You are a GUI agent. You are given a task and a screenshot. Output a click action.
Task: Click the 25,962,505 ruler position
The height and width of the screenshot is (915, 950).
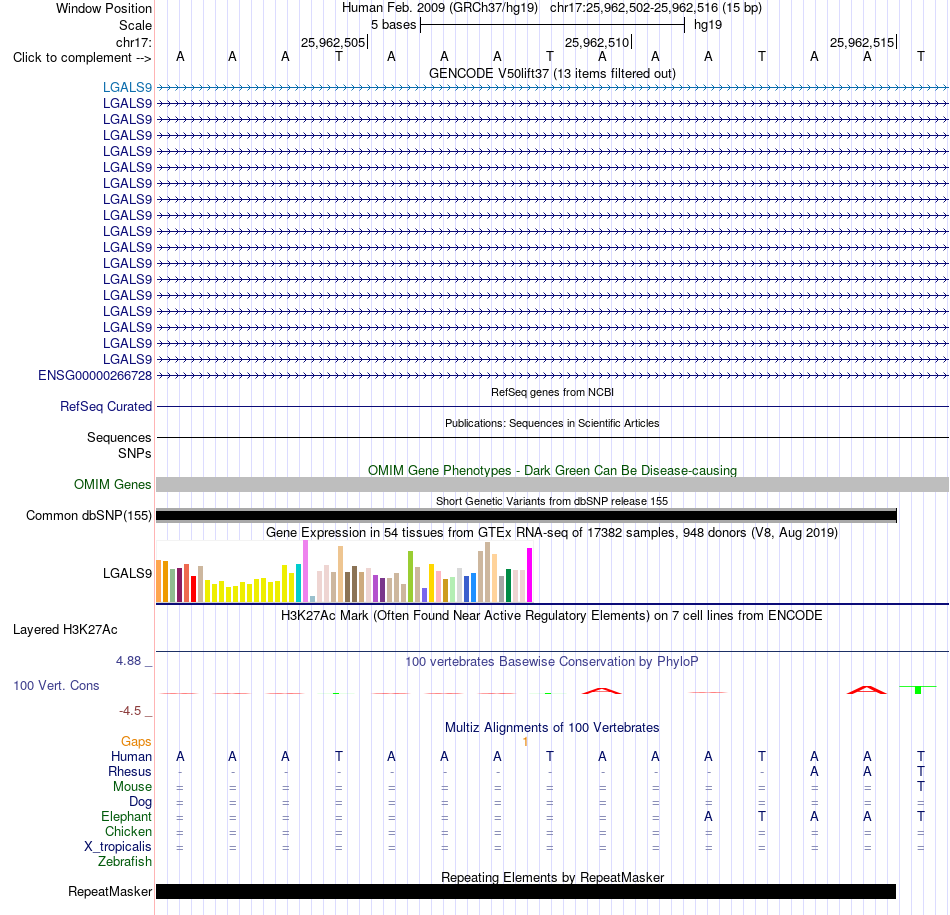point(333,42)
